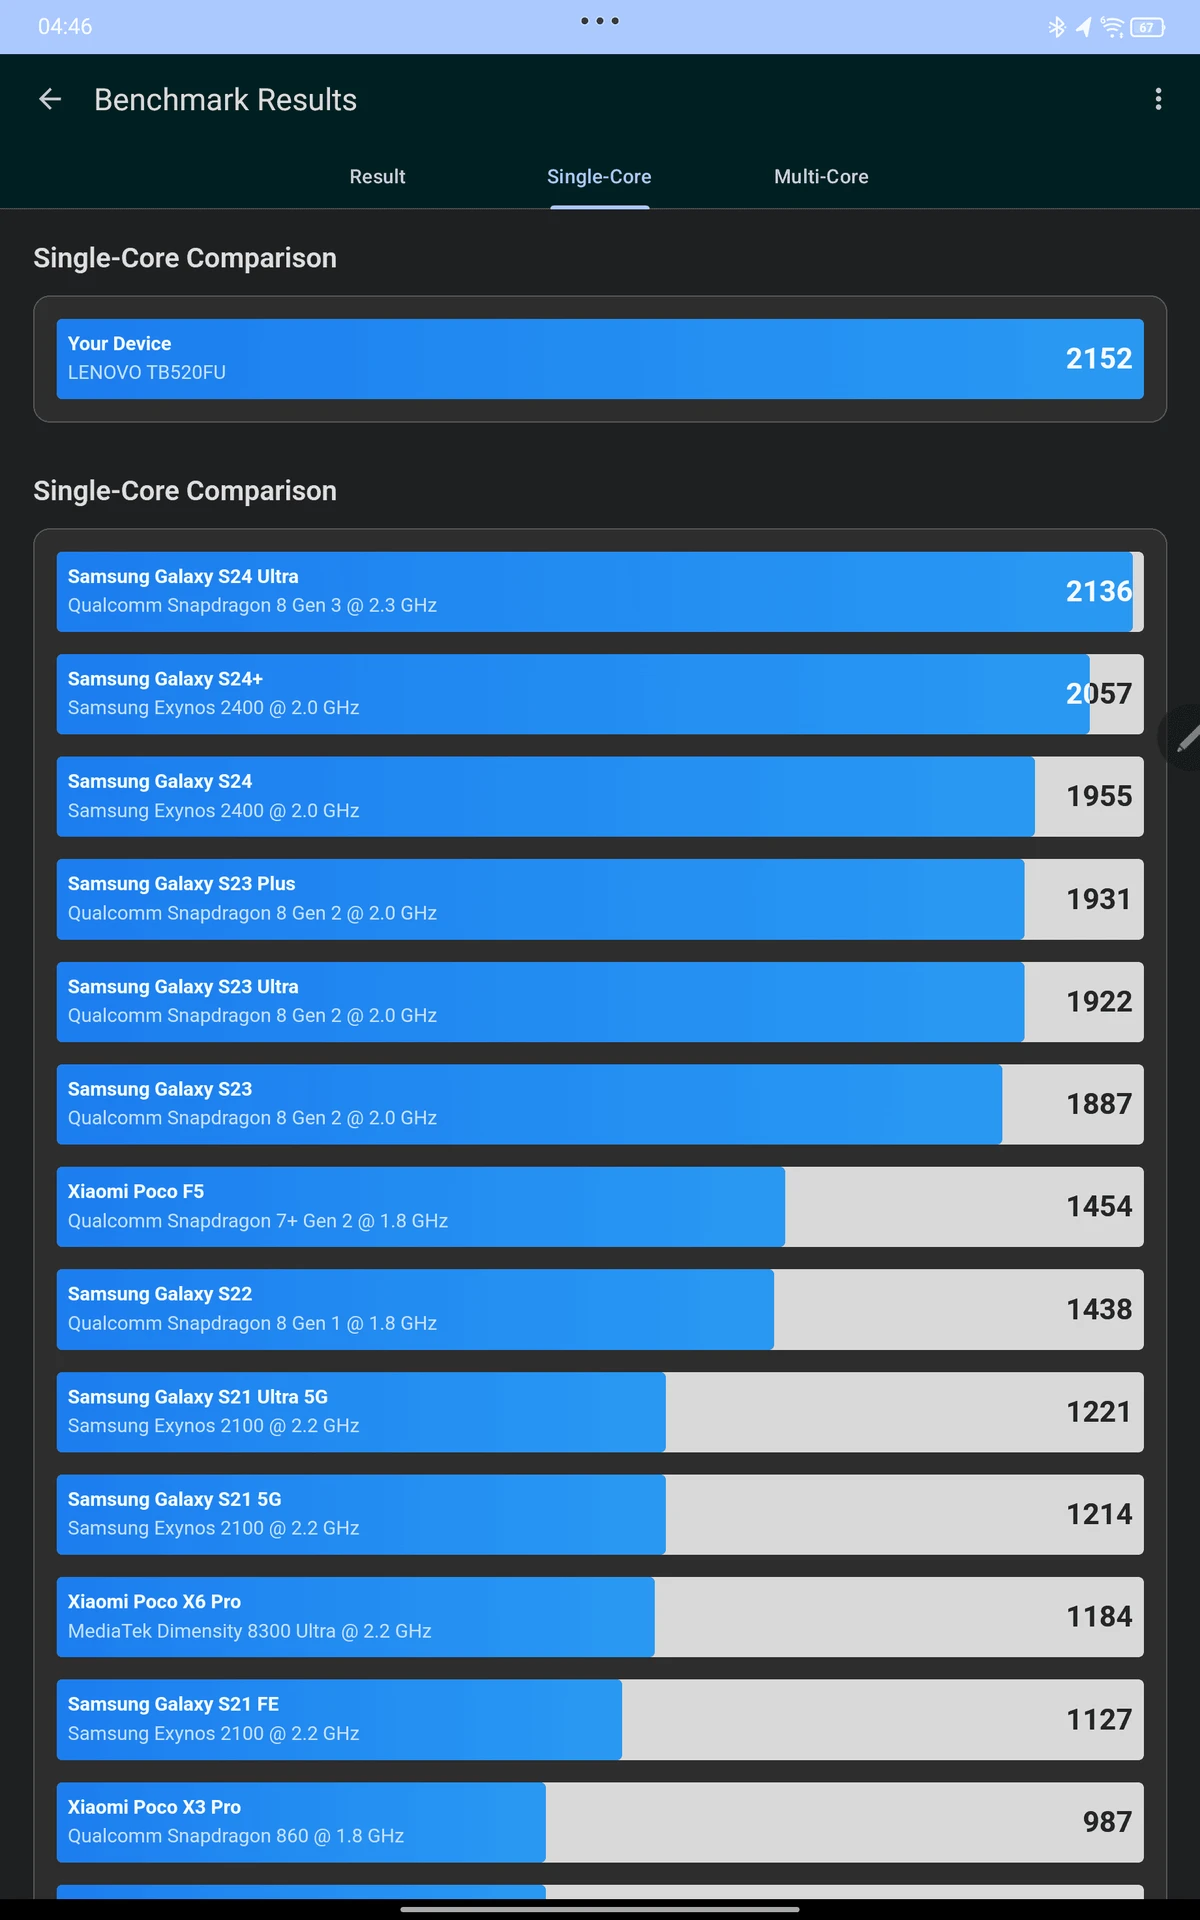1200x1920 pixels.
Task: Select the Samsung Galaxy S23 Plus entry
Action: coord(600,899)
